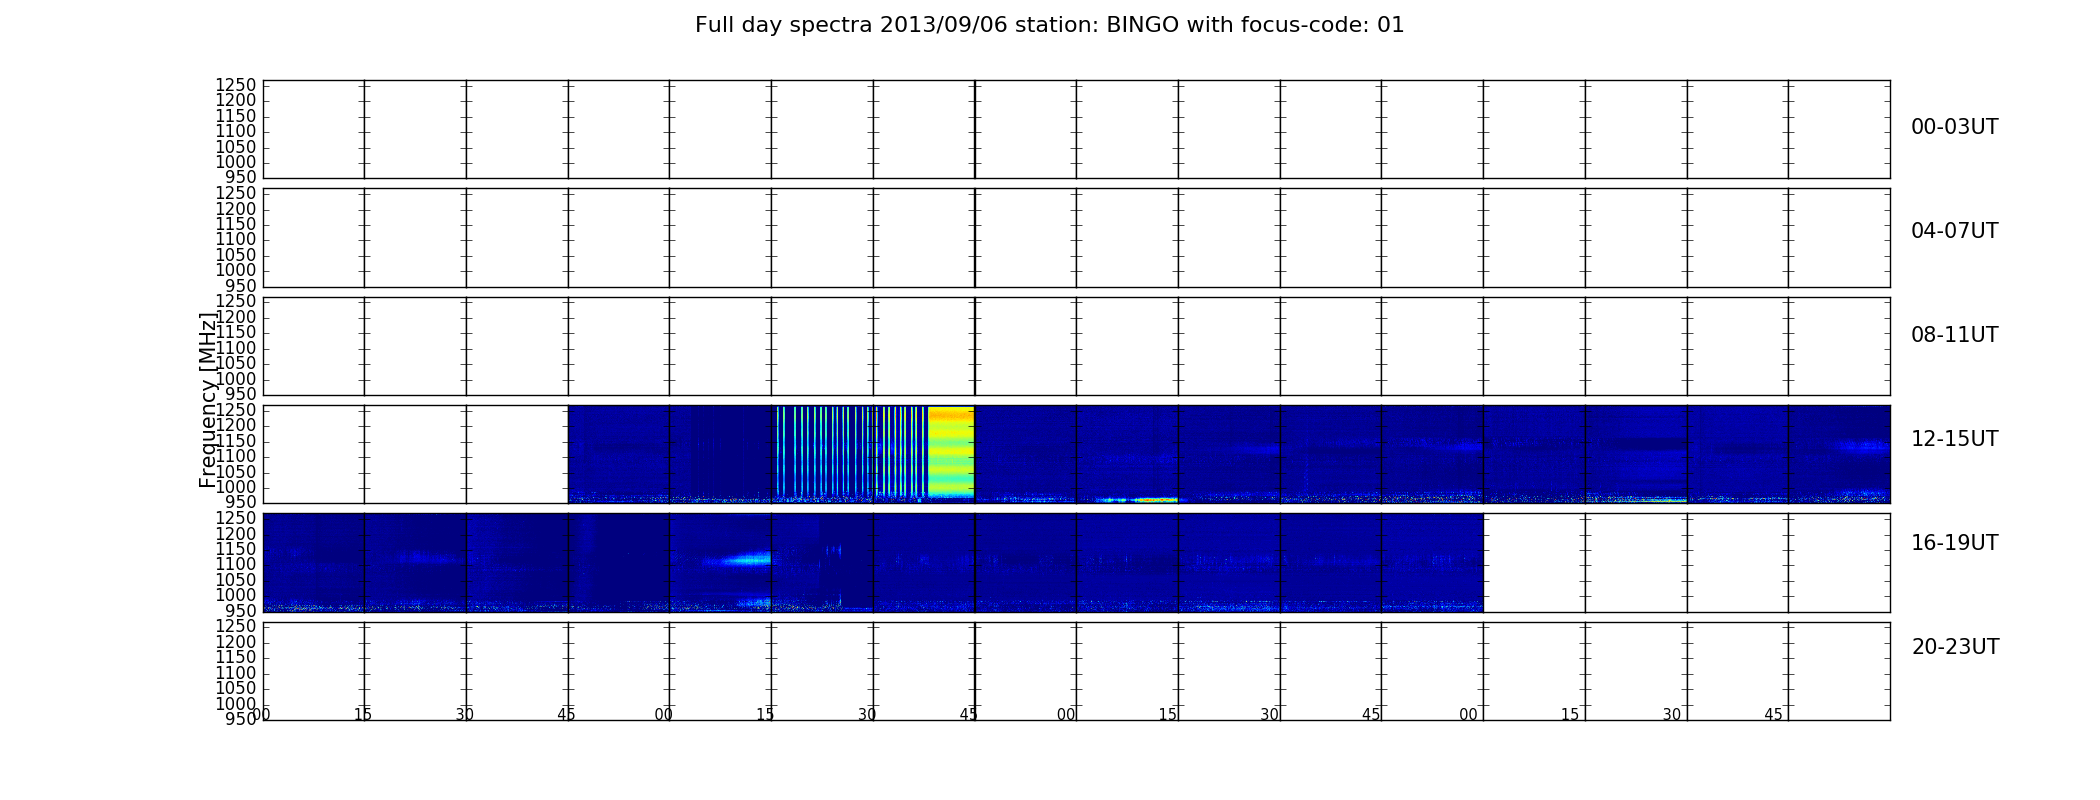Image resolution: width=2100 pixels, height=800 pixels.
Task: Select the '12-15UT' panel label
Action: point(1954,439)
